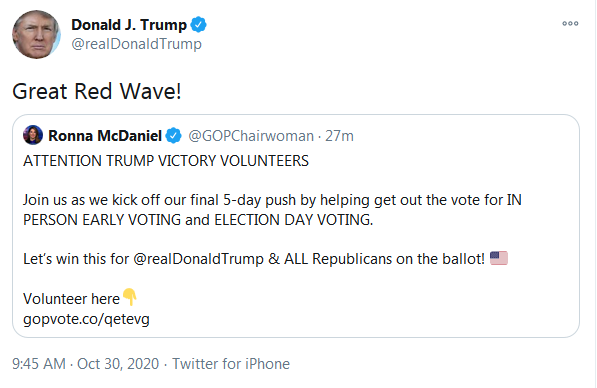Open the @GOPChairwoman handle
This screenshot has height=388, width=597.
tap(251, 136)
